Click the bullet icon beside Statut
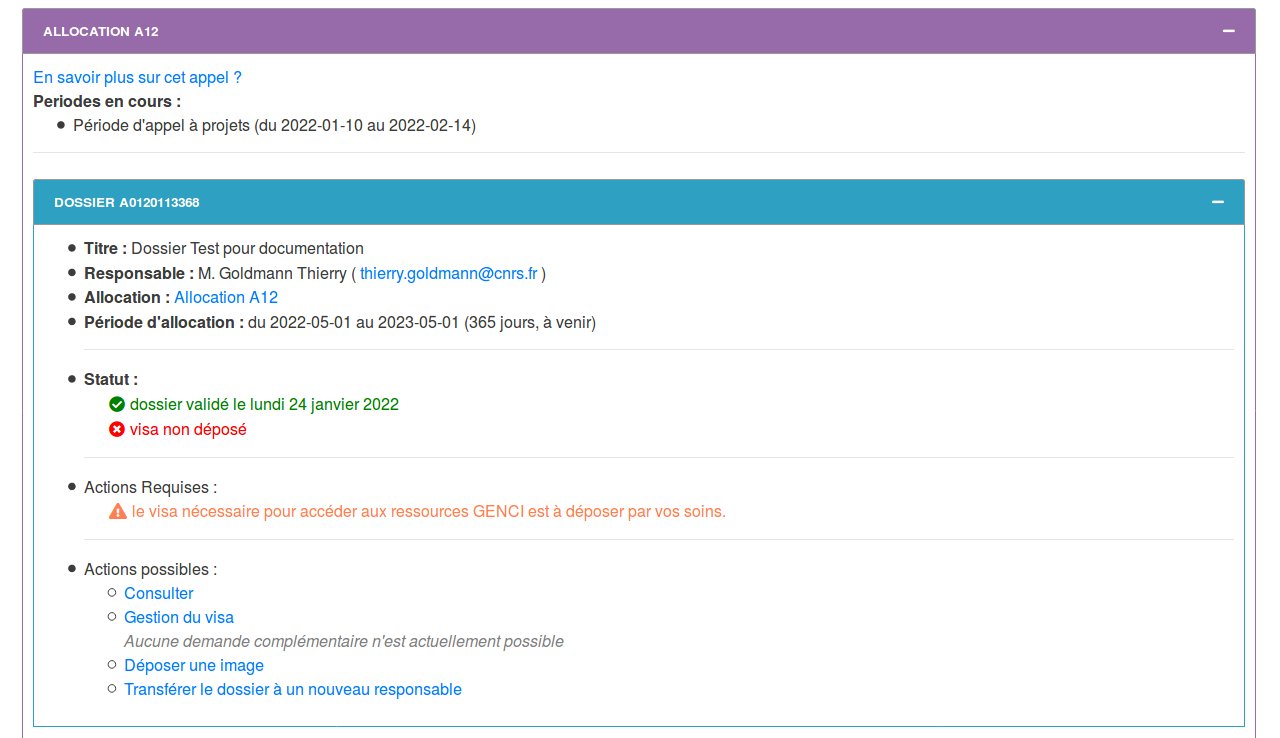 pyautogui.click(x=70, y=378)
